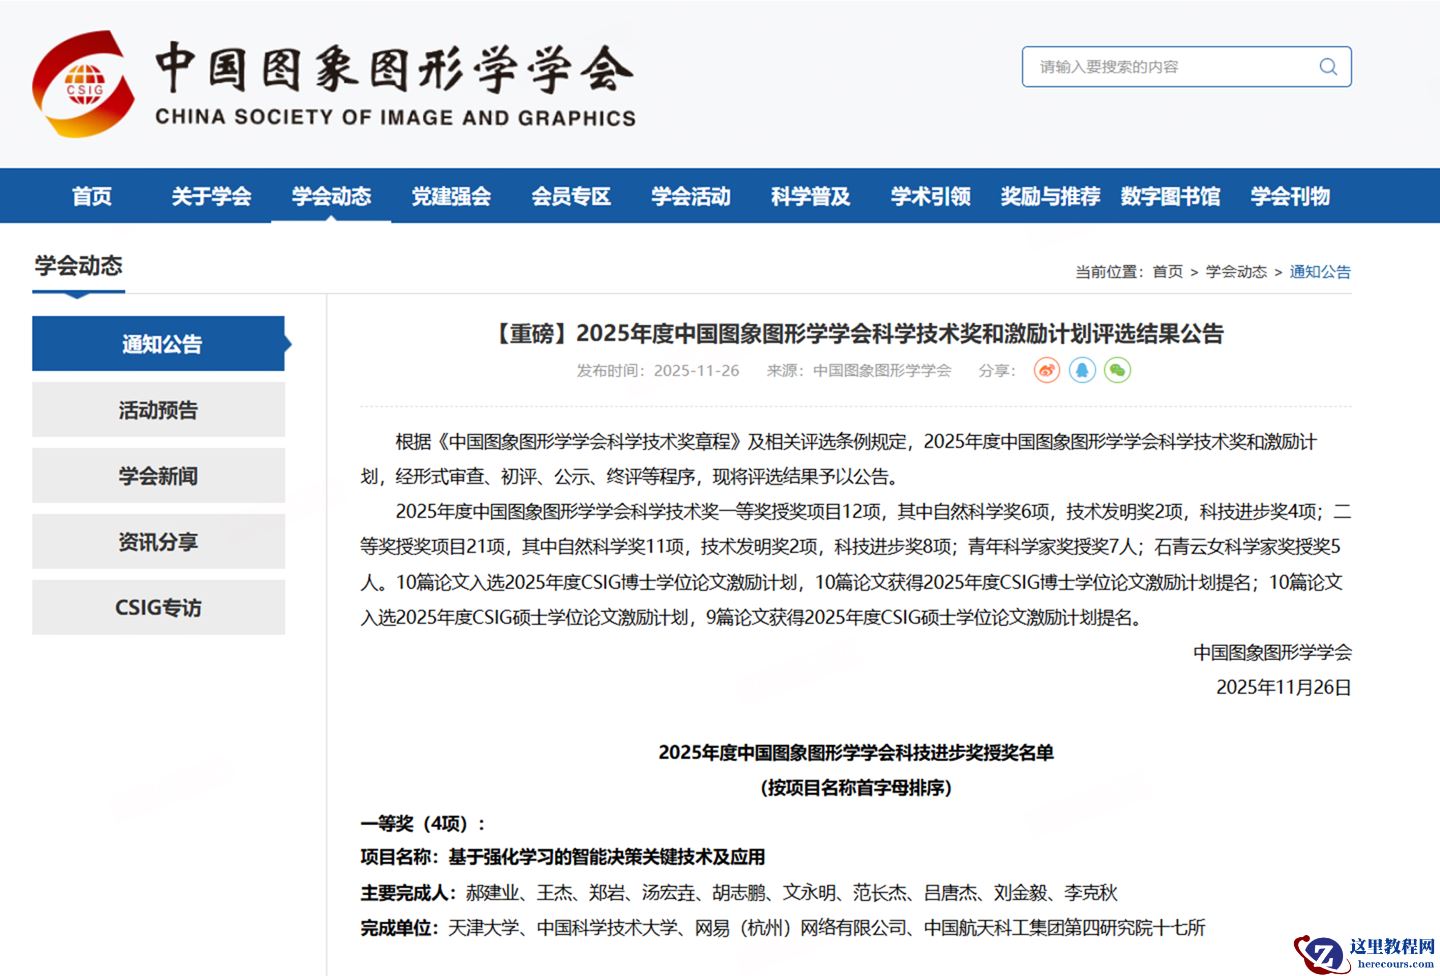The height and width of the screenshot is (976, 1440).
Task: Click the 学会动态 section heading
Action: click(x=78, y=266)
